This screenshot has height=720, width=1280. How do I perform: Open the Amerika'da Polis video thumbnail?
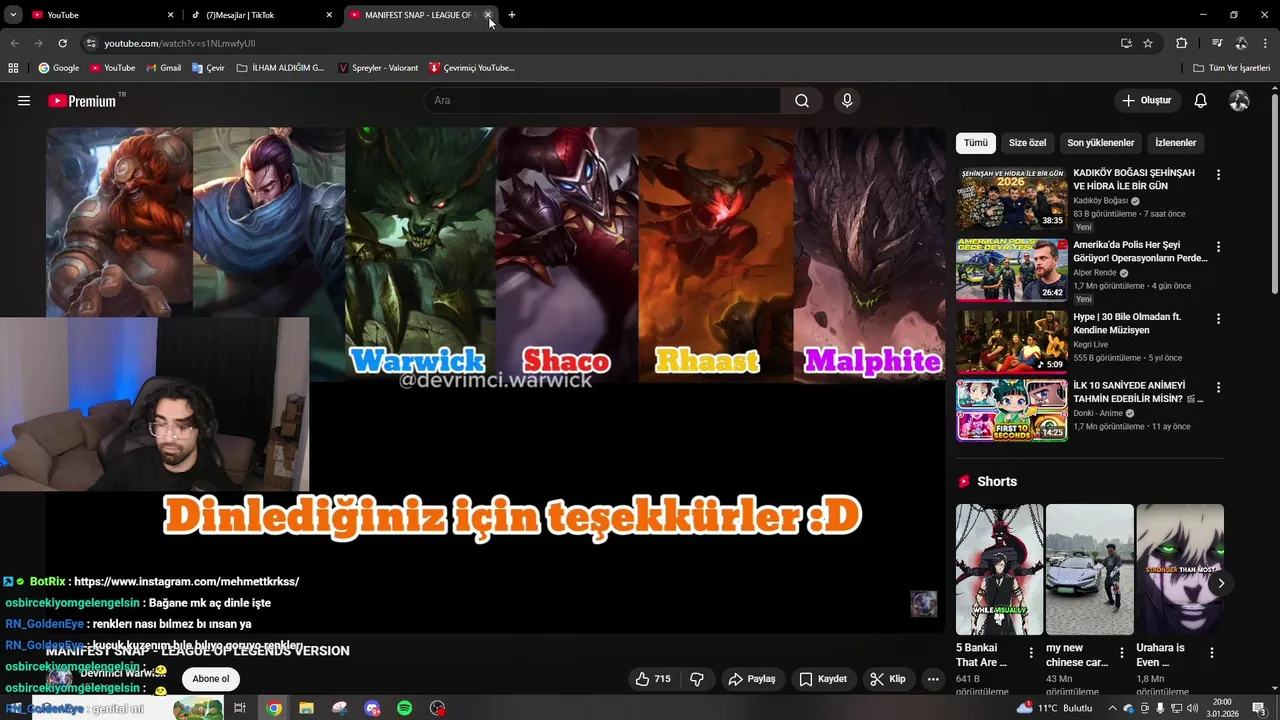pos(1011,270)
